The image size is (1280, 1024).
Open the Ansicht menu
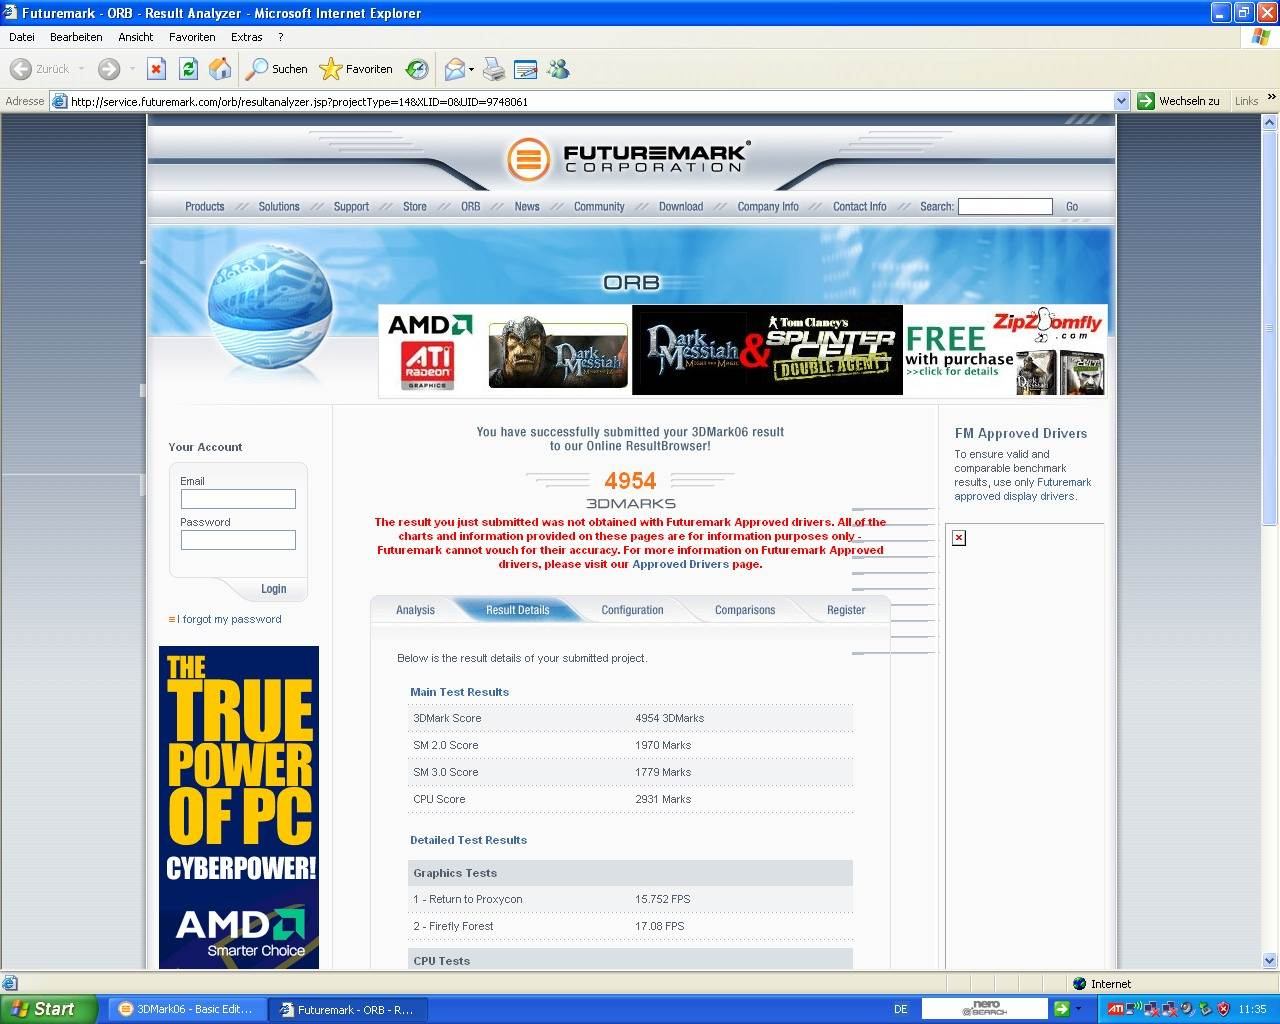coord(136,37)
